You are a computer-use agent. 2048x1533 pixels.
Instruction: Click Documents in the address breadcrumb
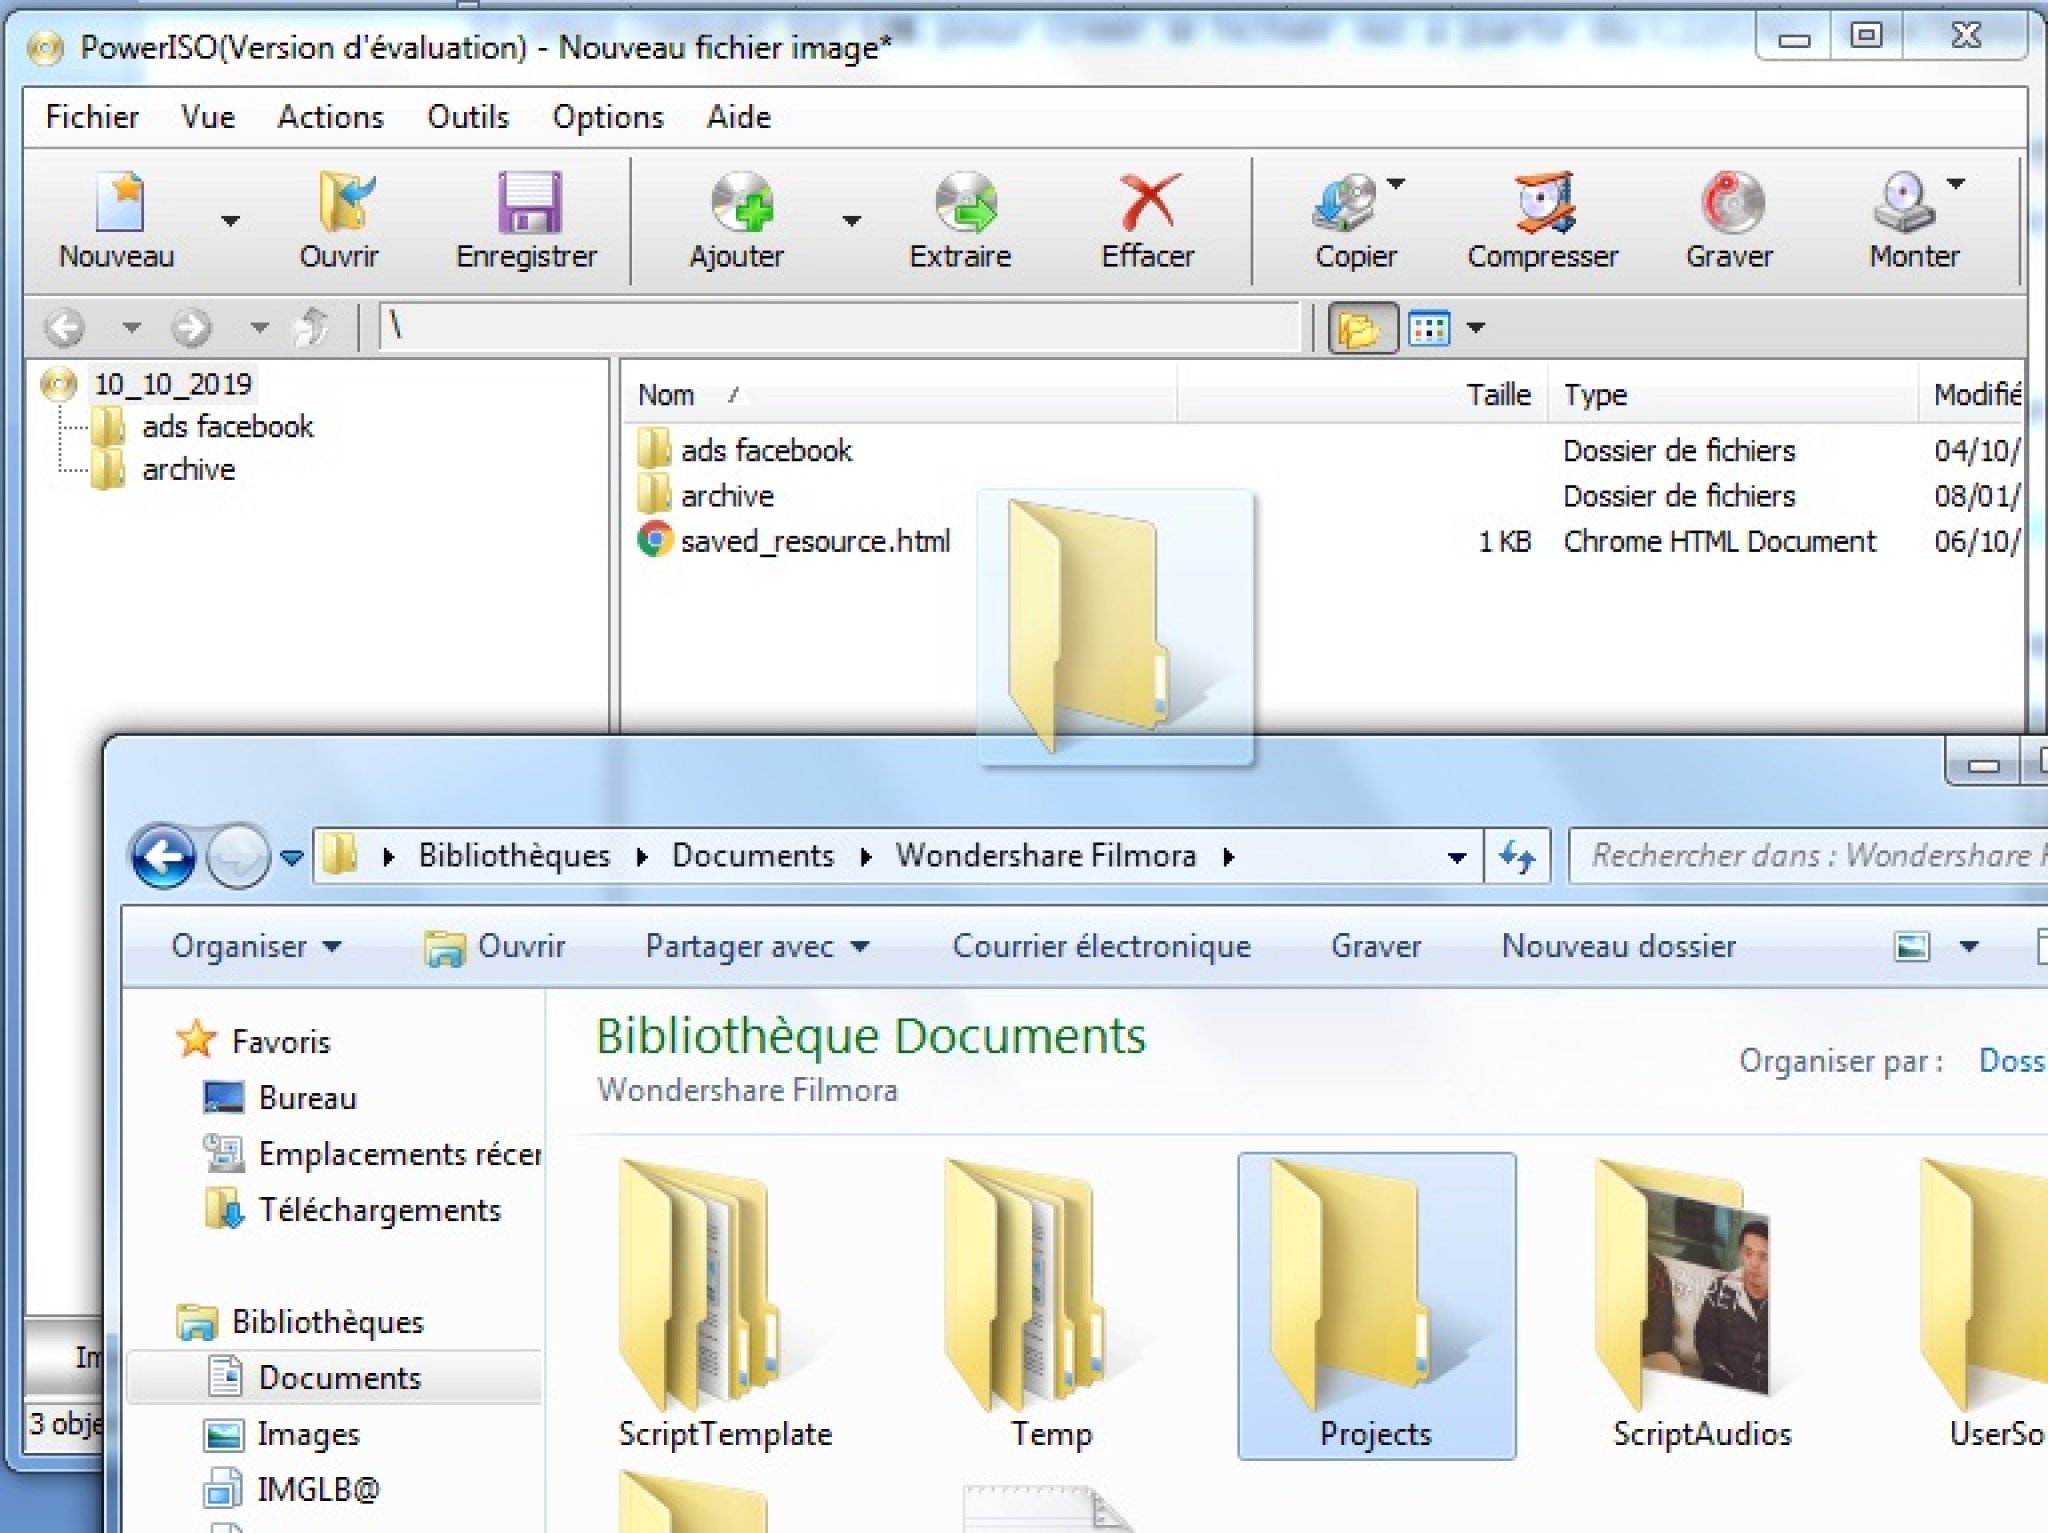coord(753,856)
